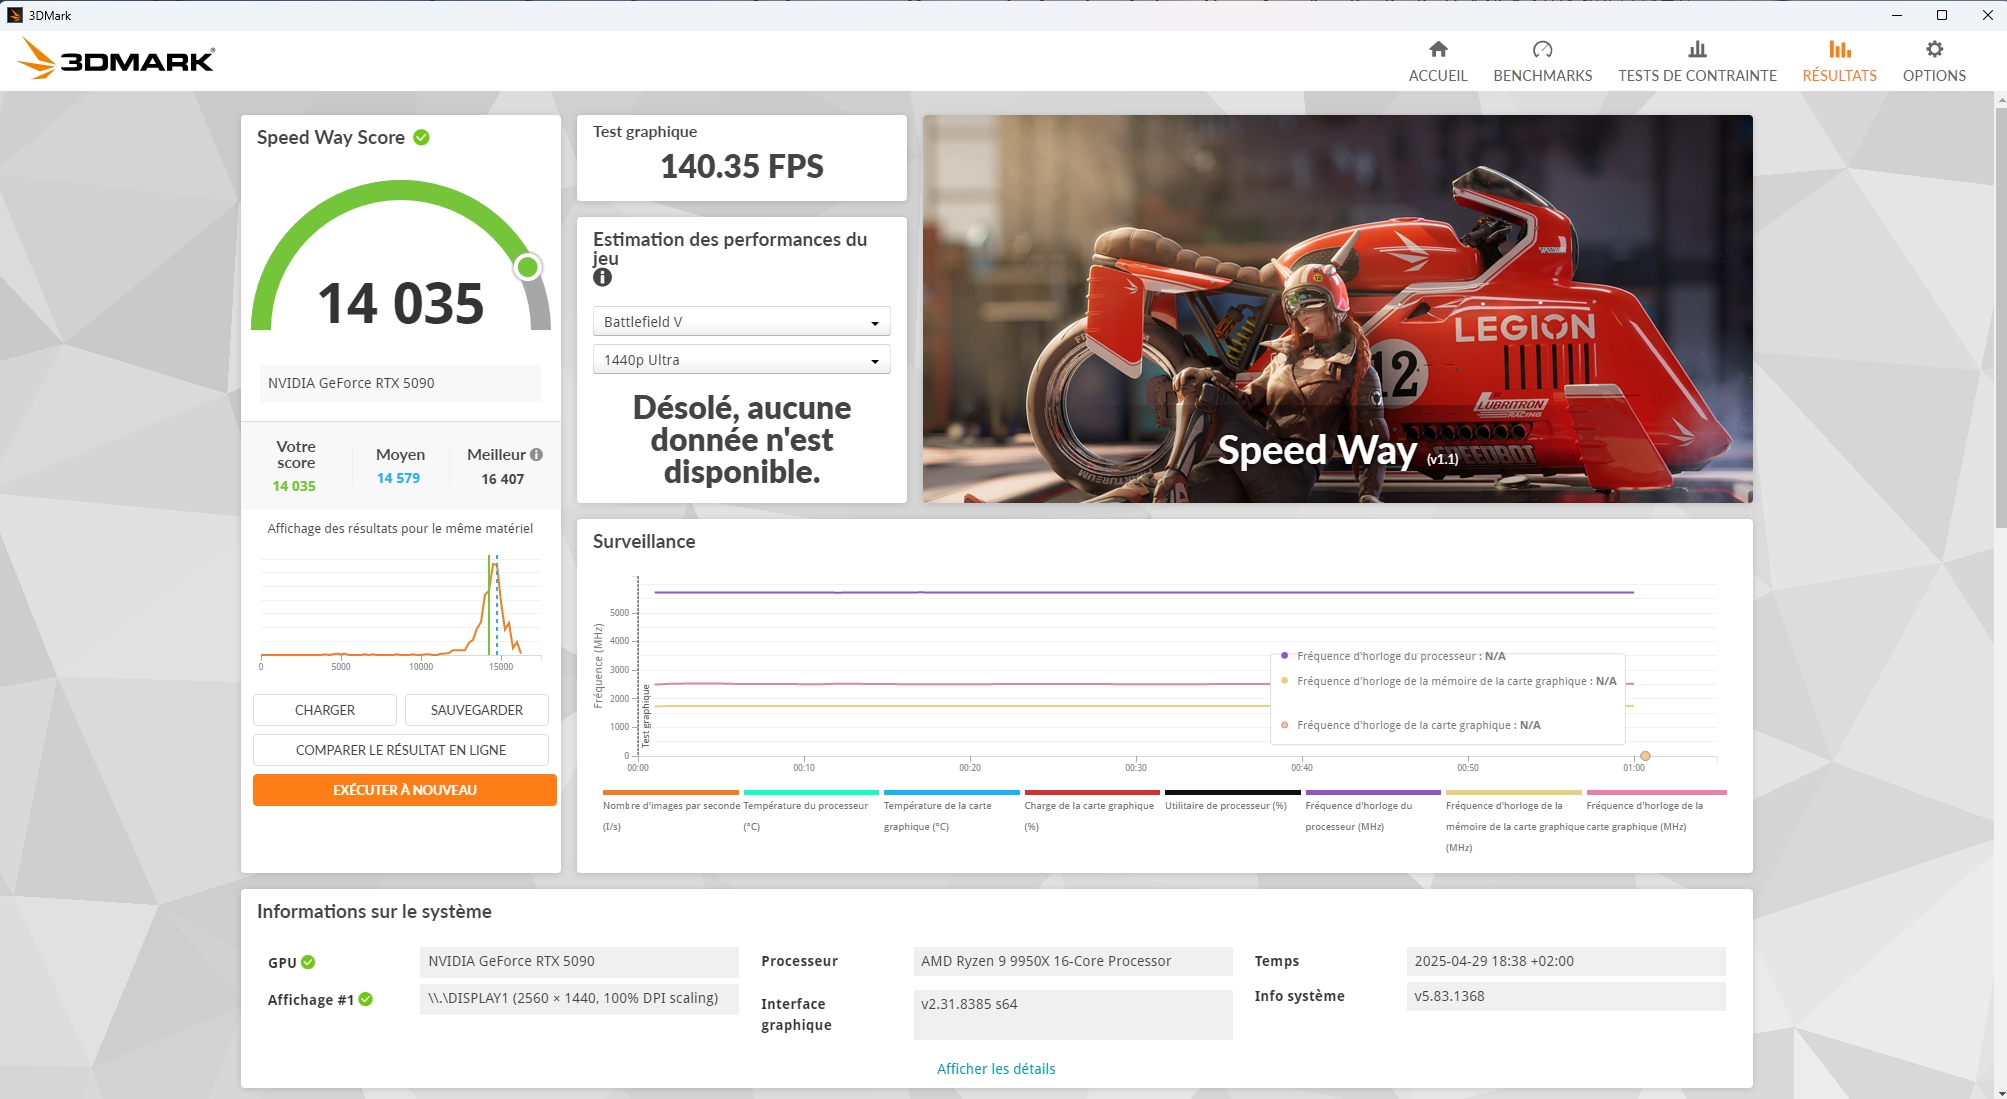Click the GPU field NVIDIA GeForce RTX 5090
The width and height of the screenshot is (2007, 1099).
point(579,961)
